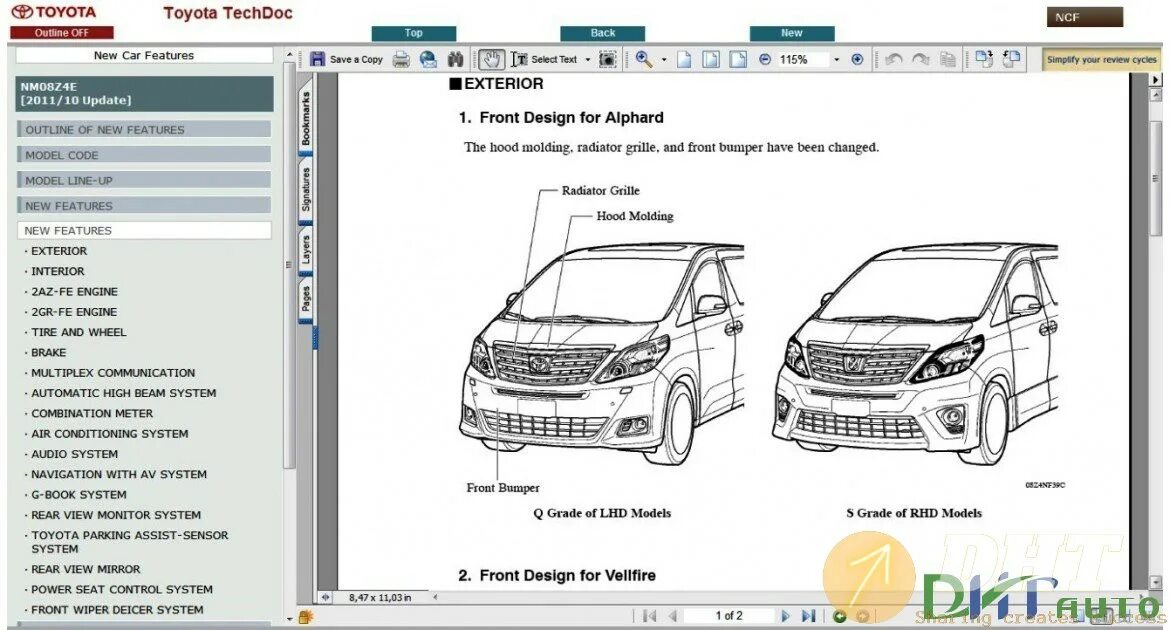This screenshot has width=1170, height=630.
Task: Open Zoom tool dropdown arrow
Action: [664, 59]
